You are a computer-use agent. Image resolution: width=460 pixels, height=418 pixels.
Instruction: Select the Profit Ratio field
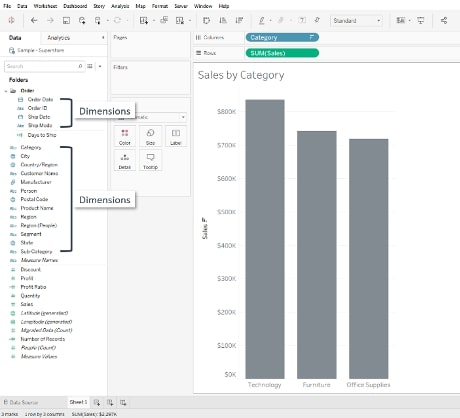pyautogui.click(x=33, y=287)
